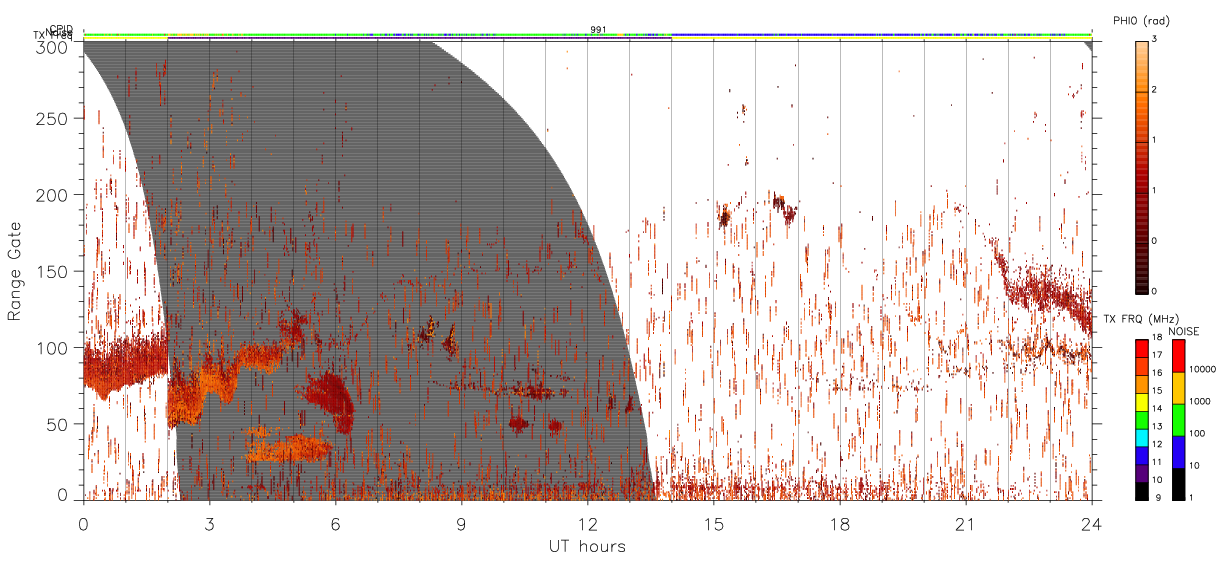This screenshot has width=1228, height=567.
Task: Click the green noise strip above the plot
Action: (x=587, y=34)
